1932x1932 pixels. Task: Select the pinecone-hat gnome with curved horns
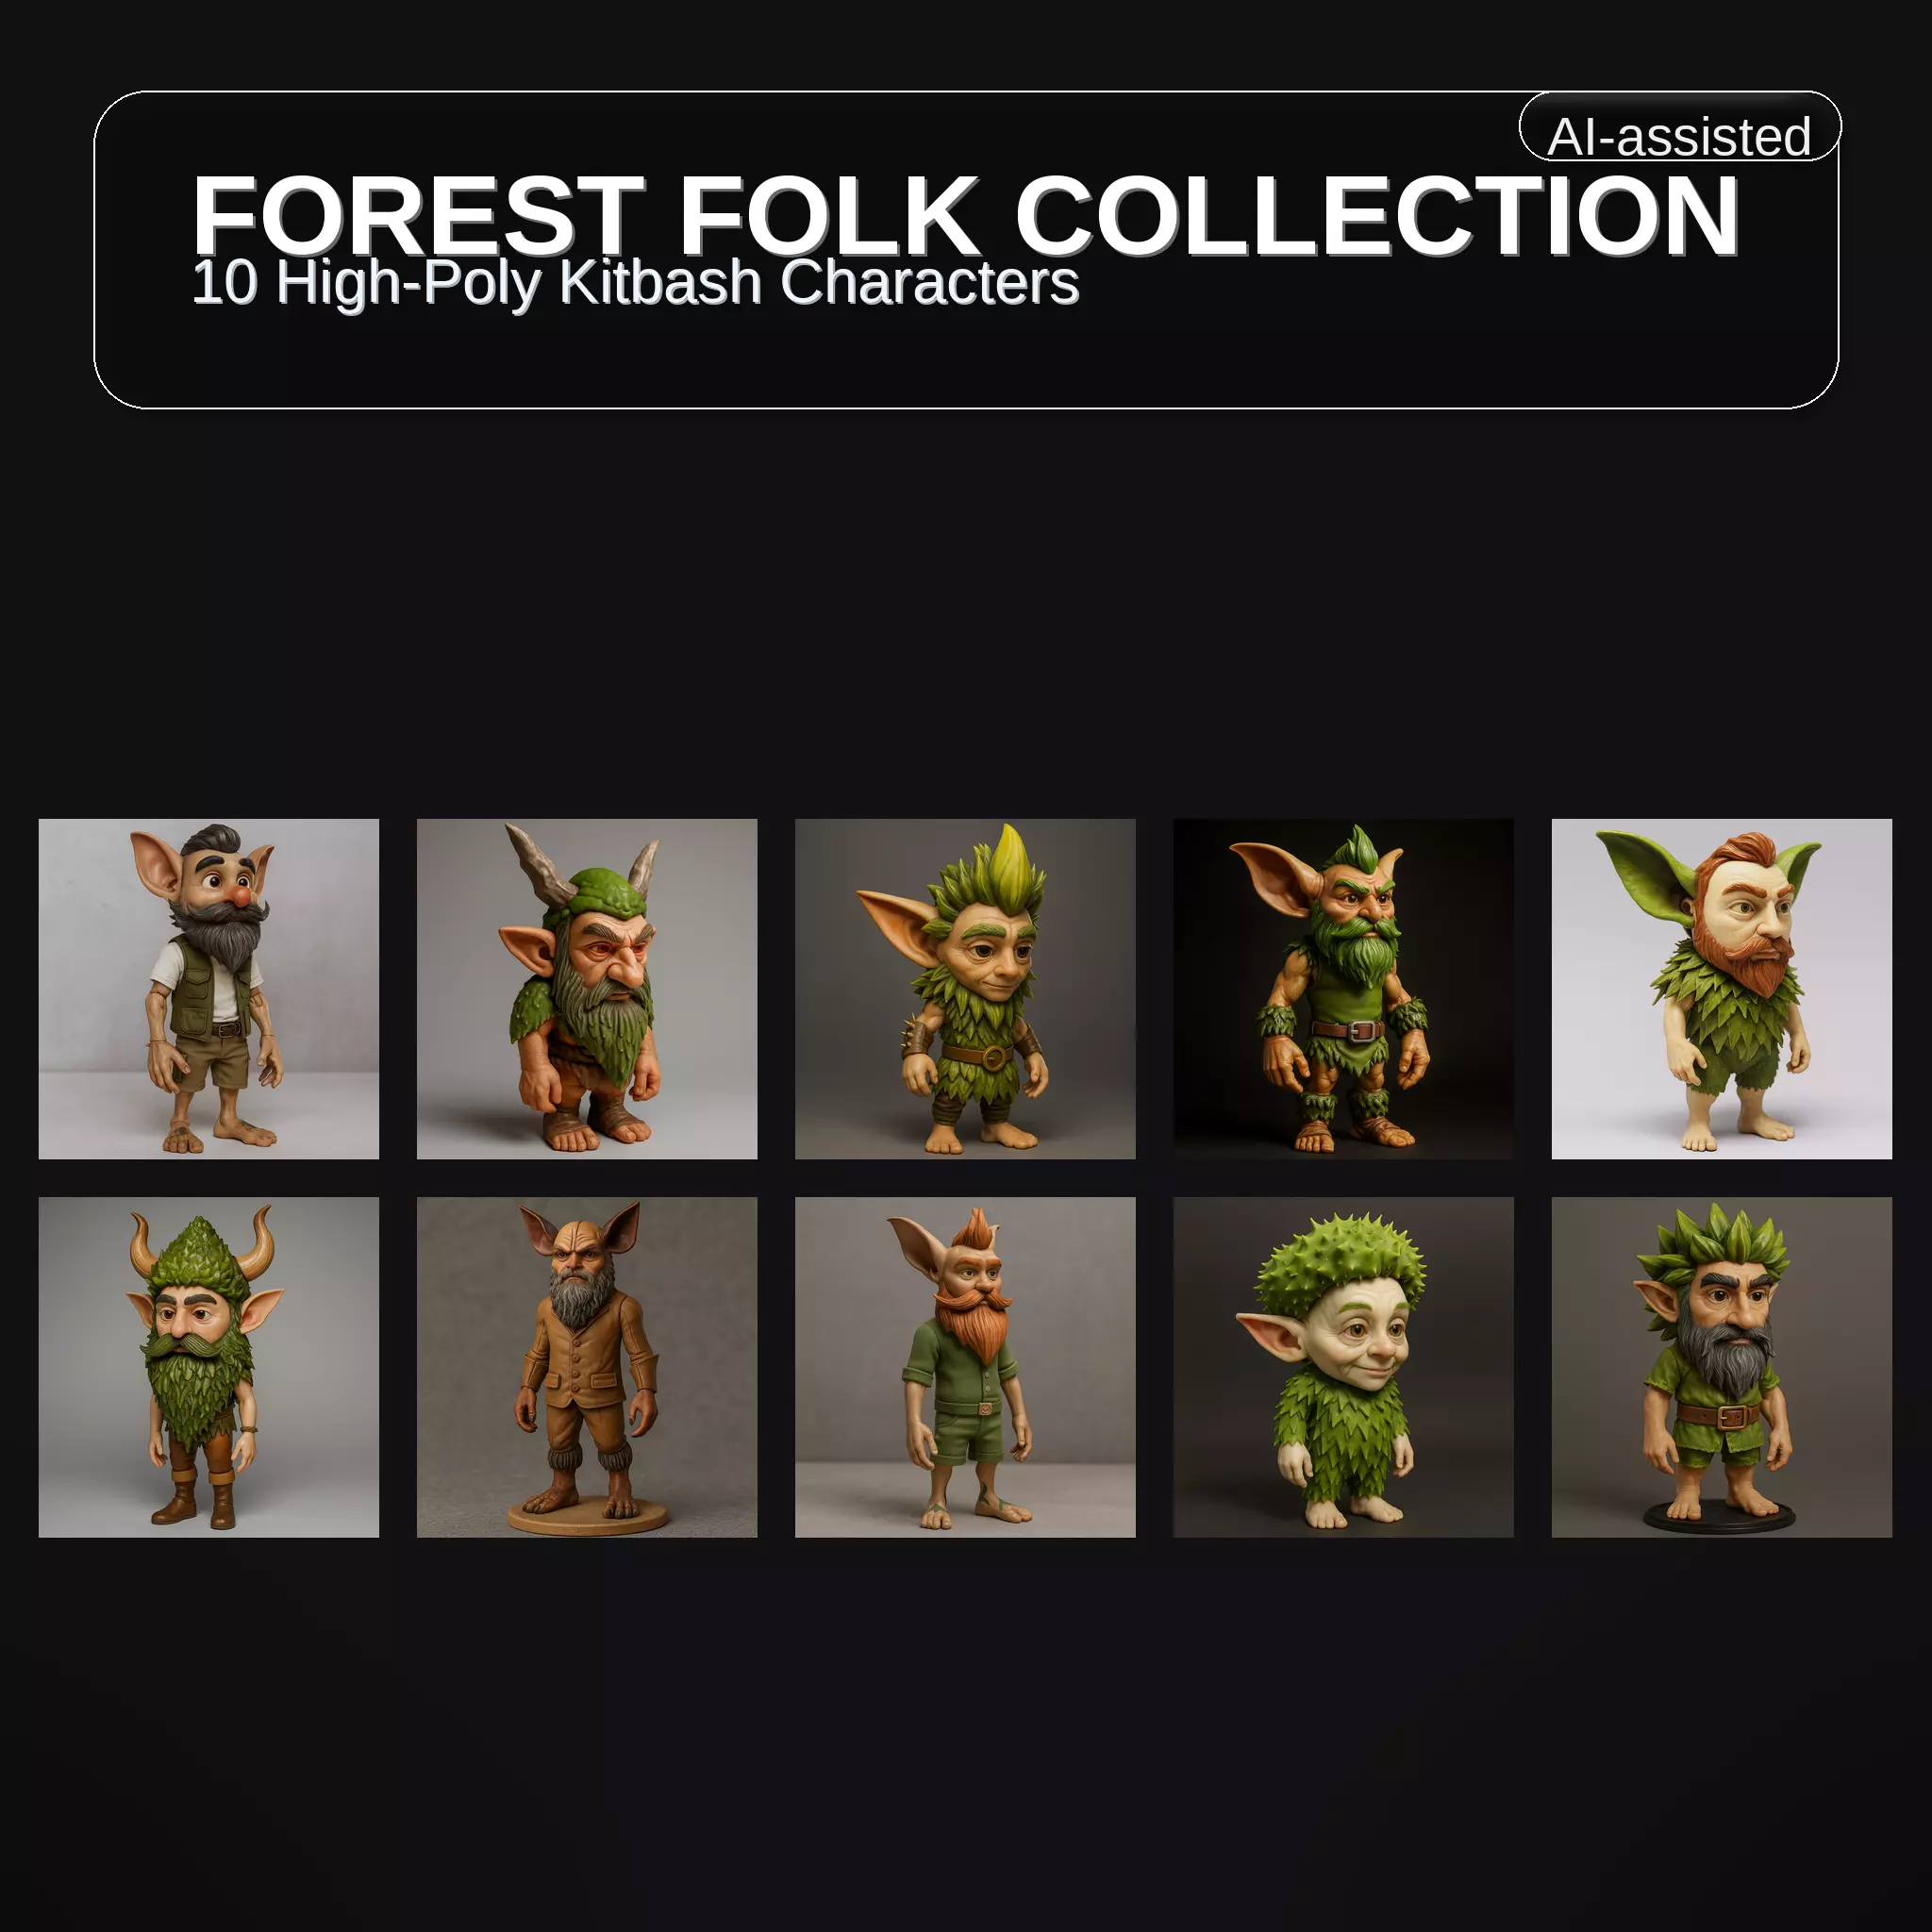209,1367
